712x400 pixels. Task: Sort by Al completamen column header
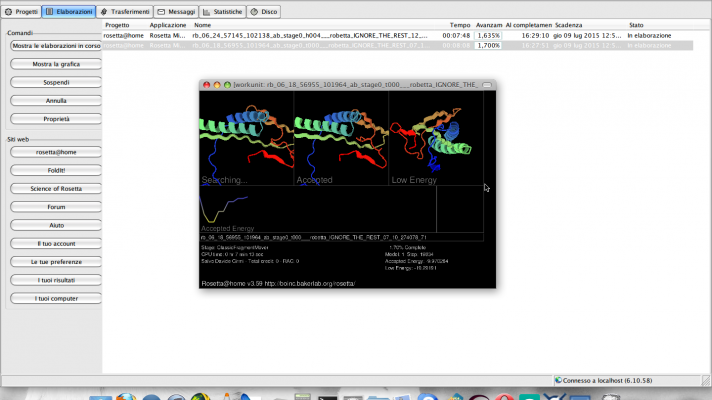(529, 25)
